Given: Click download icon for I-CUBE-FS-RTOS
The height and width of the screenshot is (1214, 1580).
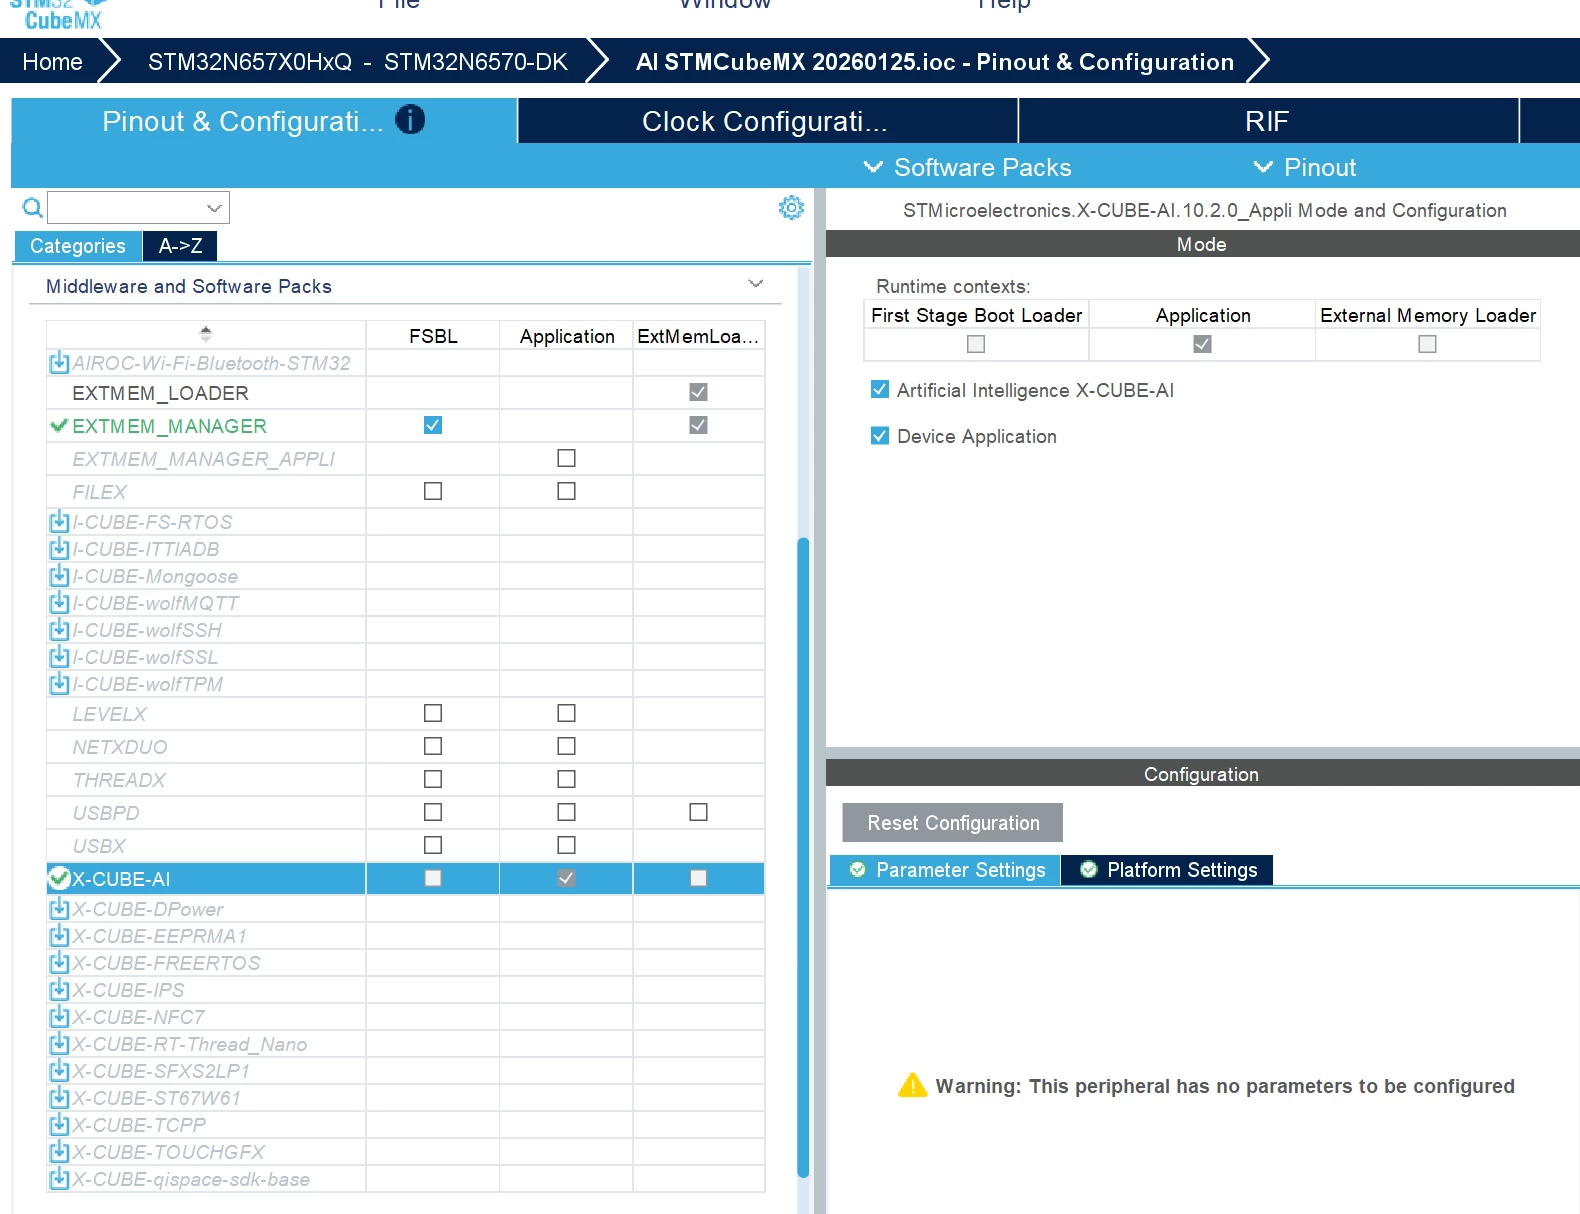Looking at the screenshot, I should [59, 521].
